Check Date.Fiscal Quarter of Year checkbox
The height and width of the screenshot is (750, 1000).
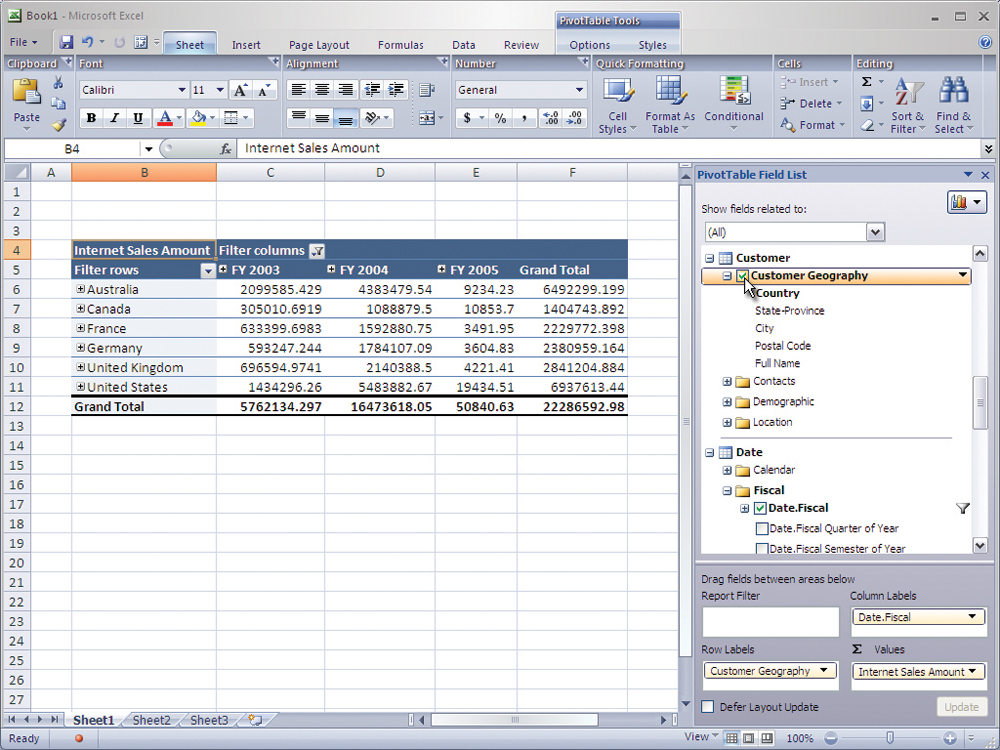tap(761, 529)
